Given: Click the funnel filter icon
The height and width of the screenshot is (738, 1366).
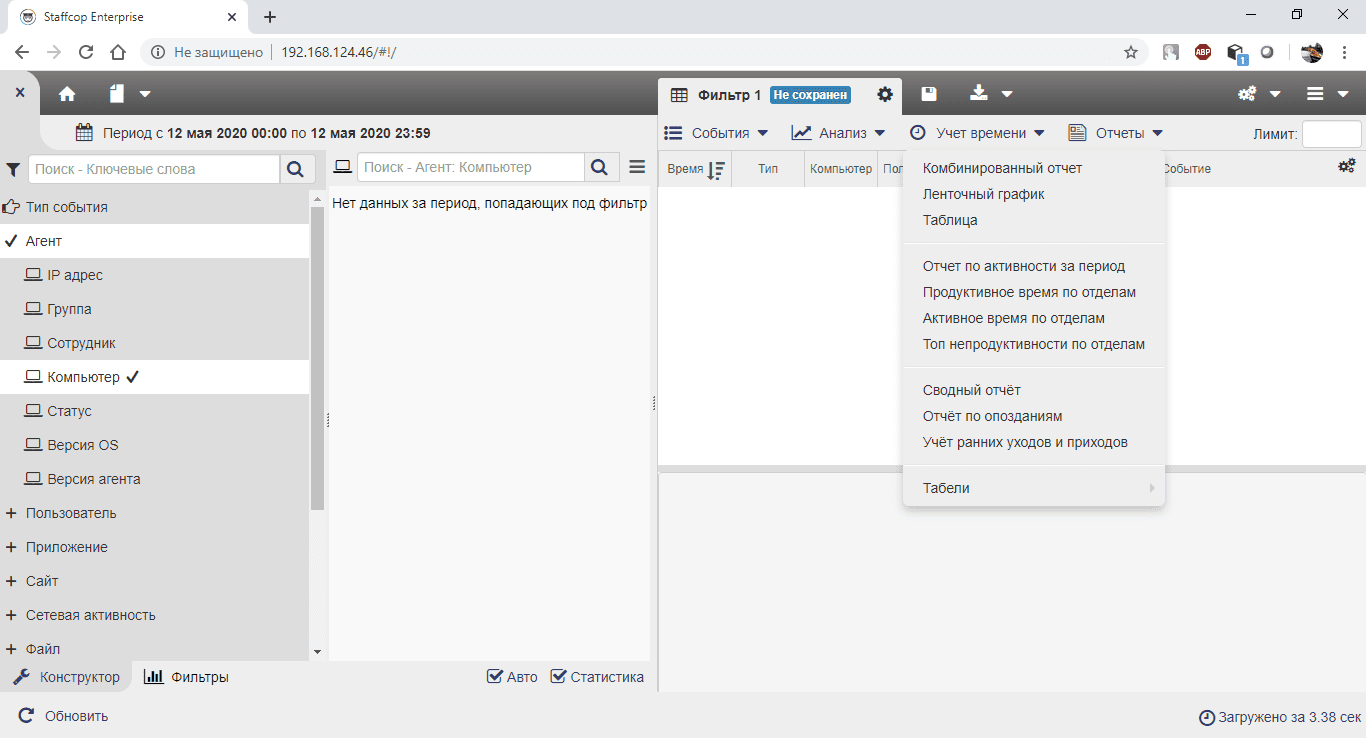Looking at the screenshot, I should click(14, 169).
